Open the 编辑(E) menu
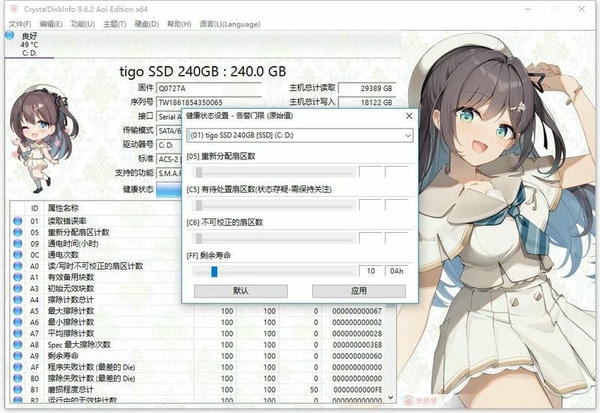The width and height of the screenshot is (600, 413). pos(51,24)
